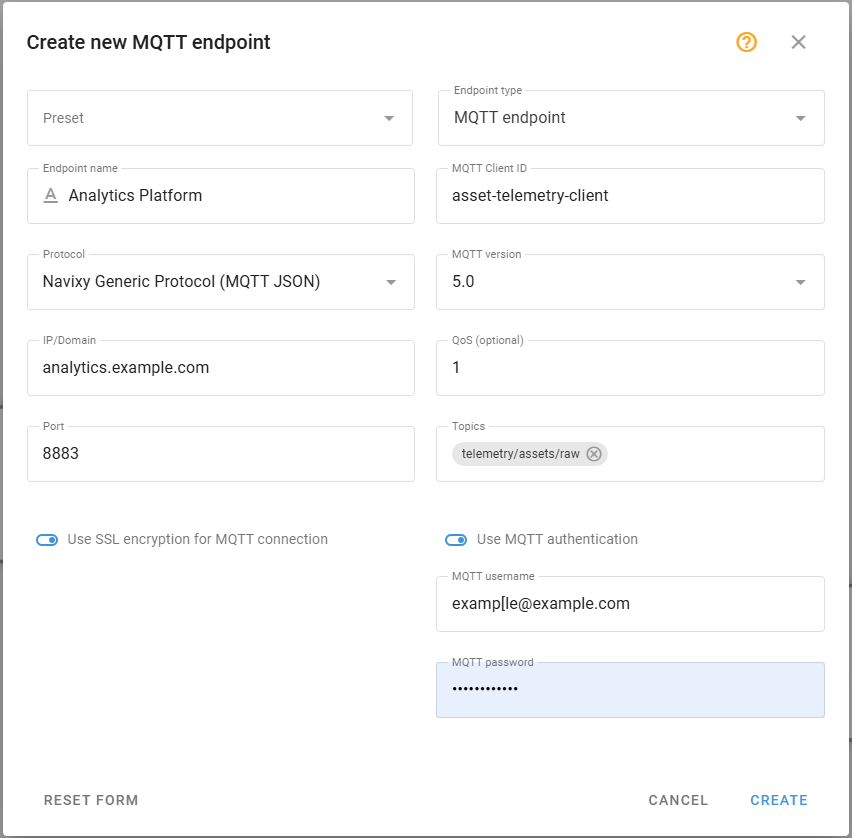Click the Endpoint type dropdown arrow
852x838 pixels.
800,117
